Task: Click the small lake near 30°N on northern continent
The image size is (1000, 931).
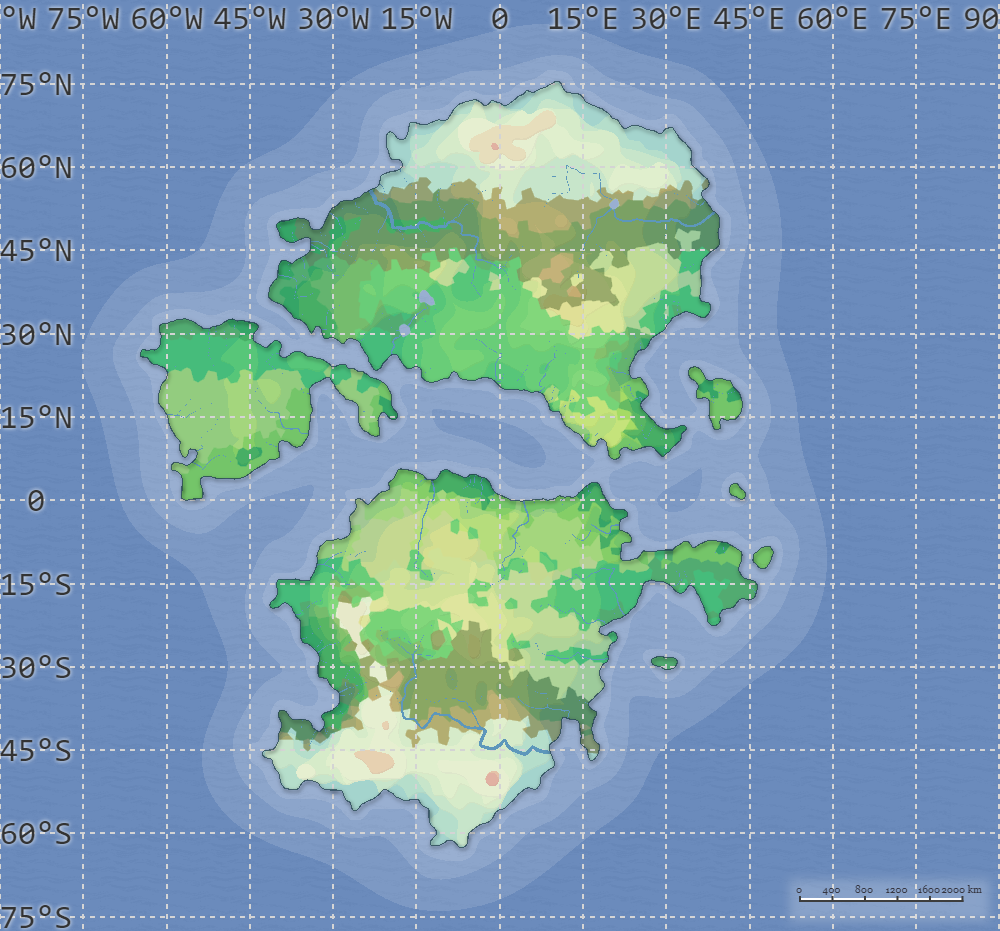Action: point(404,329)
